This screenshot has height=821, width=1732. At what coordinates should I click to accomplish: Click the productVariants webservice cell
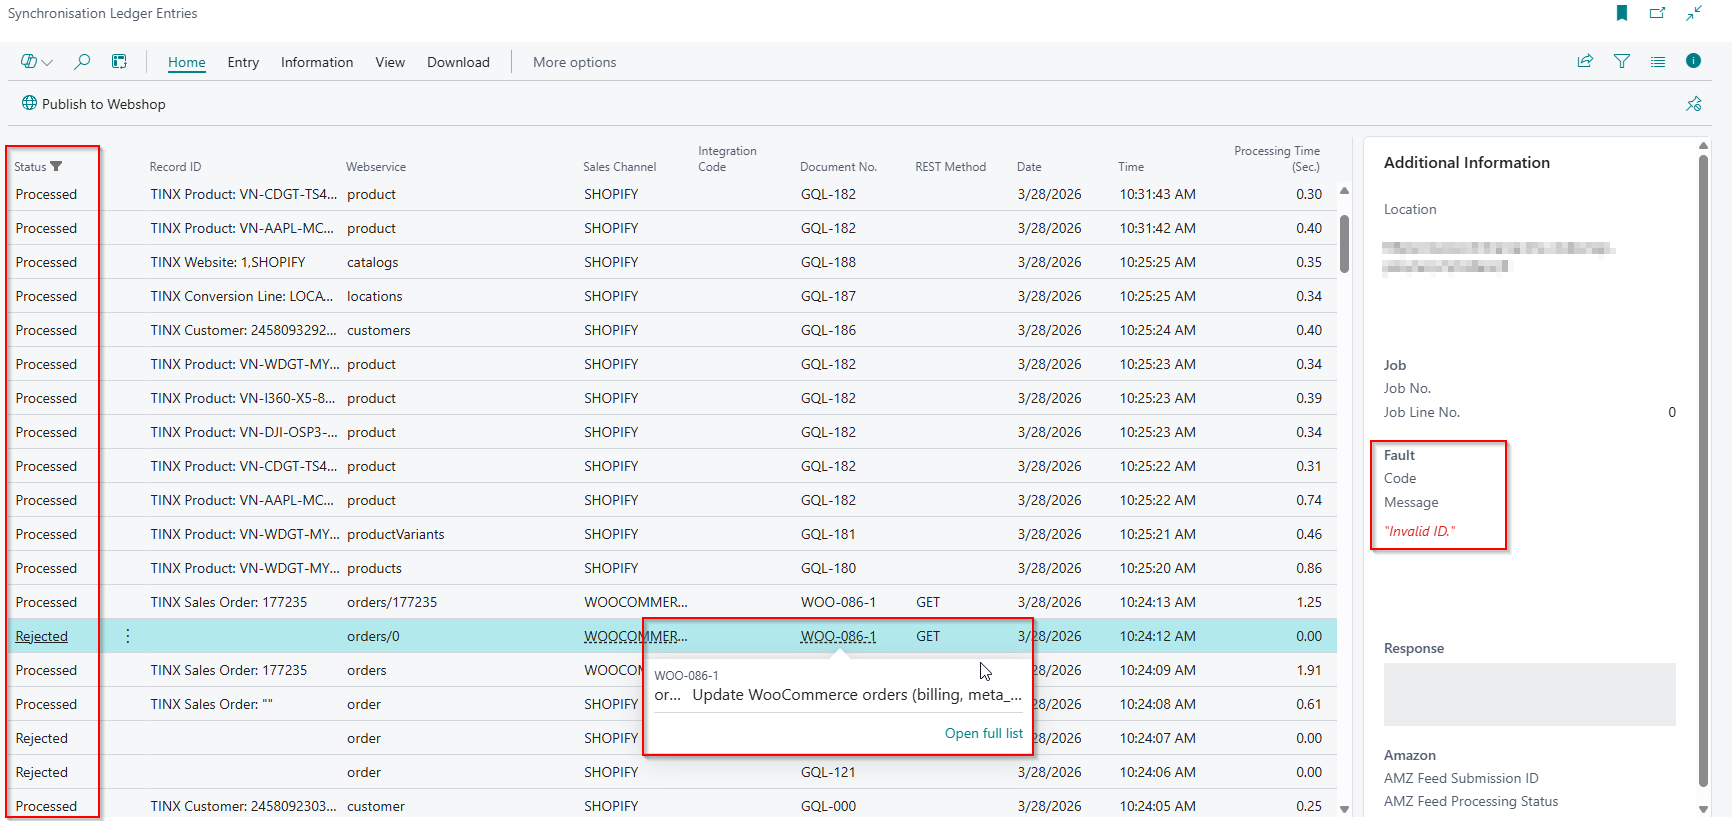click(396, 534)
